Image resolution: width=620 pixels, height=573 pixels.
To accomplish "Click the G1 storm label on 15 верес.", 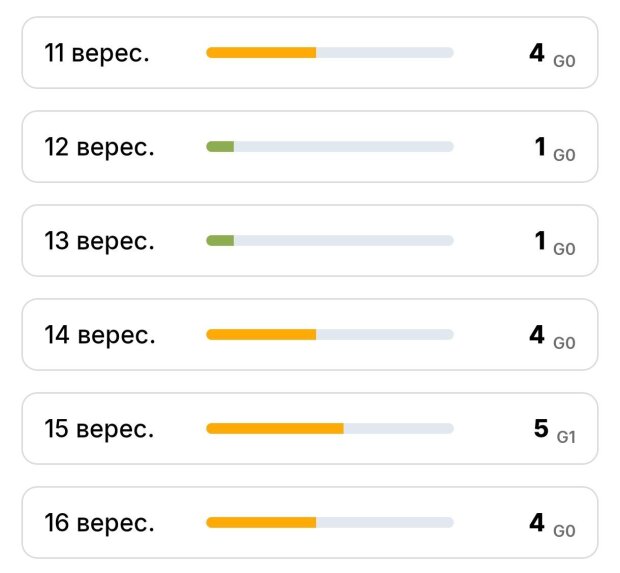I will [x=566, y=437].
